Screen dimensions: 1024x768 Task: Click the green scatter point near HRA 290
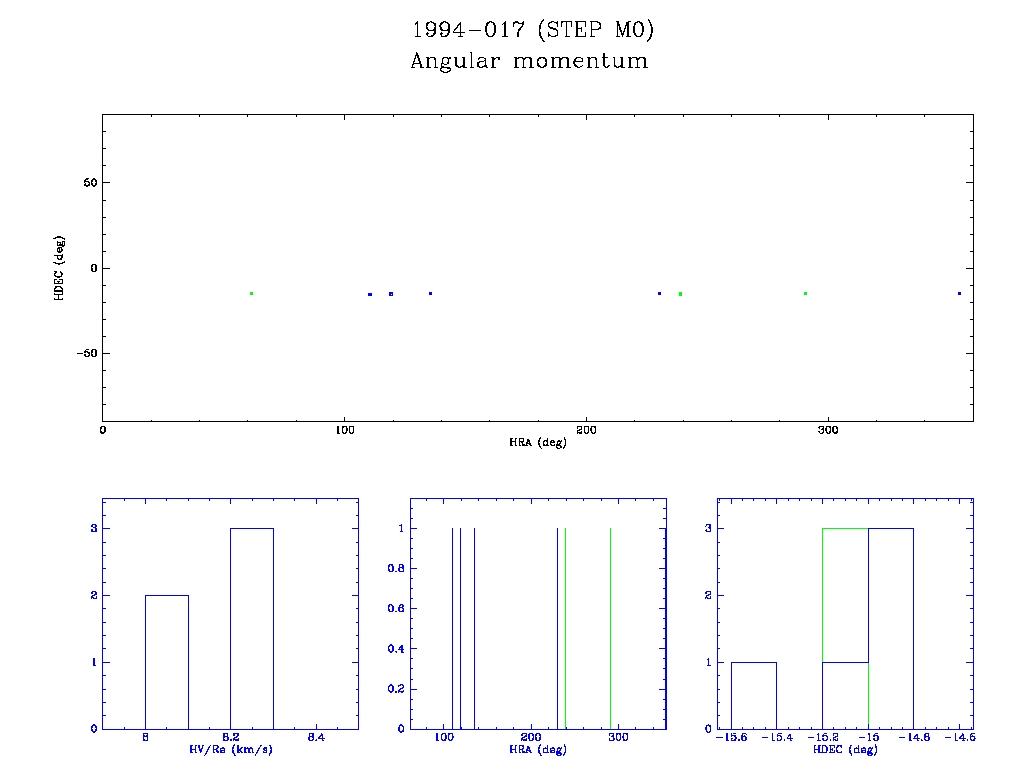805,293
